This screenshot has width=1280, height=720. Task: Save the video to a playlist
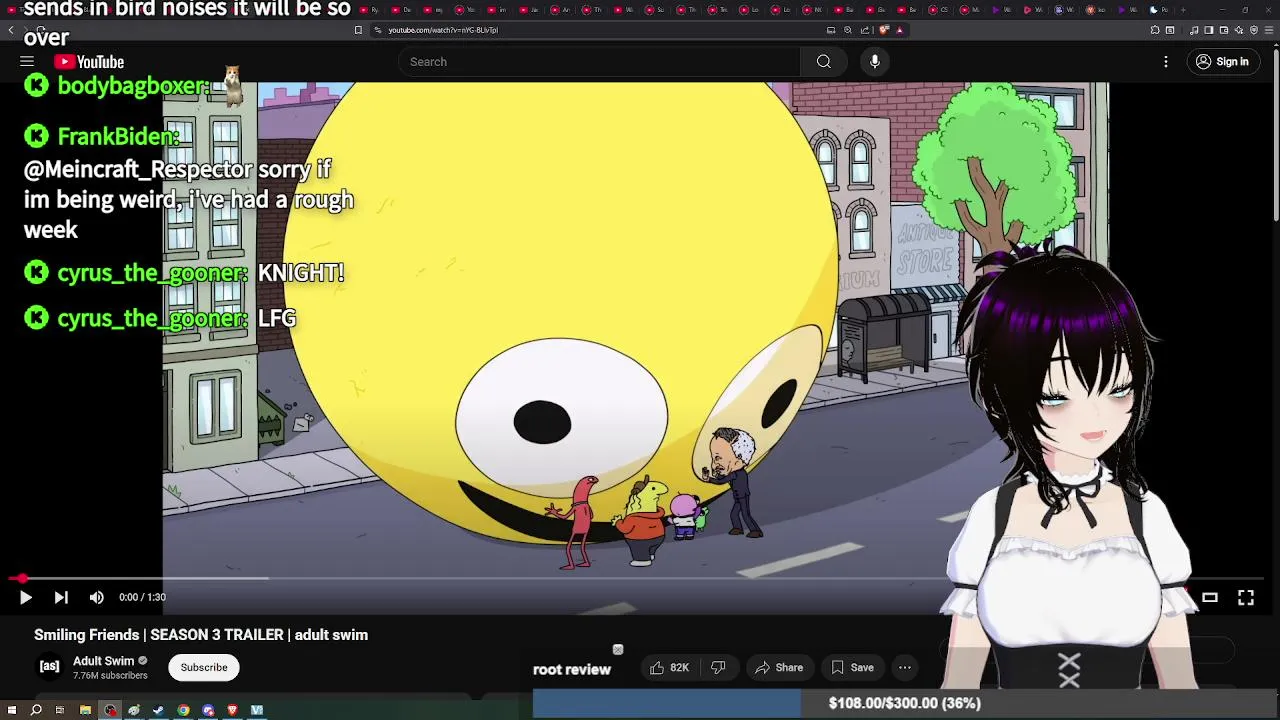coord(852,667)
